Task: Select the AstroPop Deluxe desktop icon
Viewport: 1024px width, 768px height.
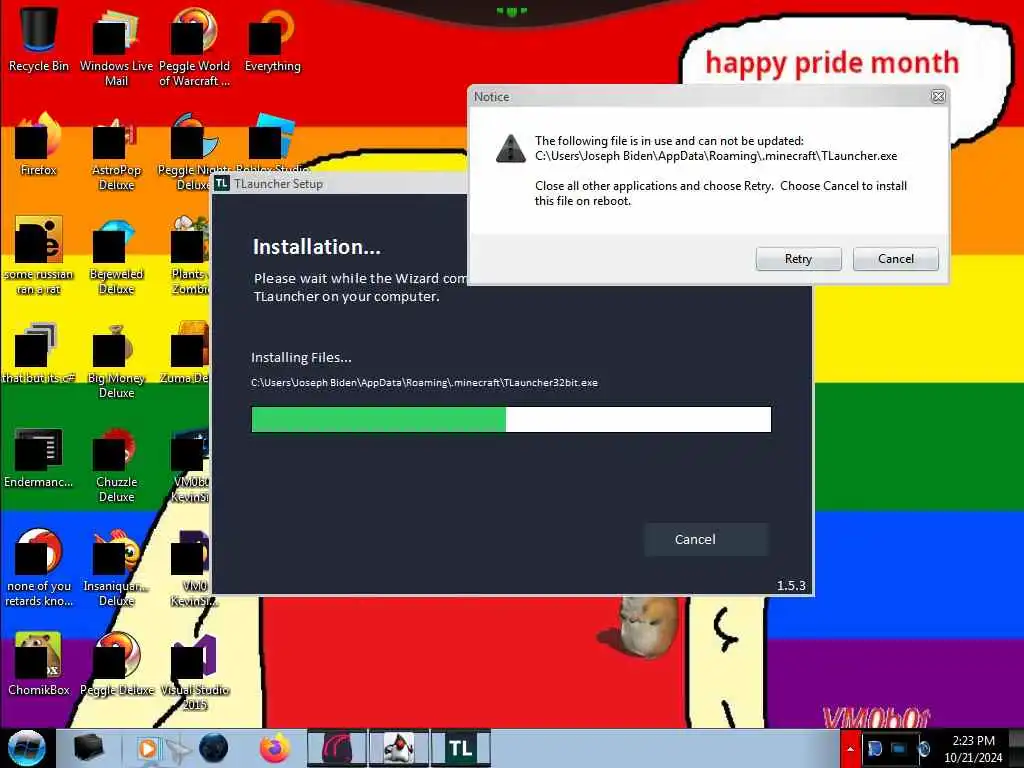Action: [116, 153]
